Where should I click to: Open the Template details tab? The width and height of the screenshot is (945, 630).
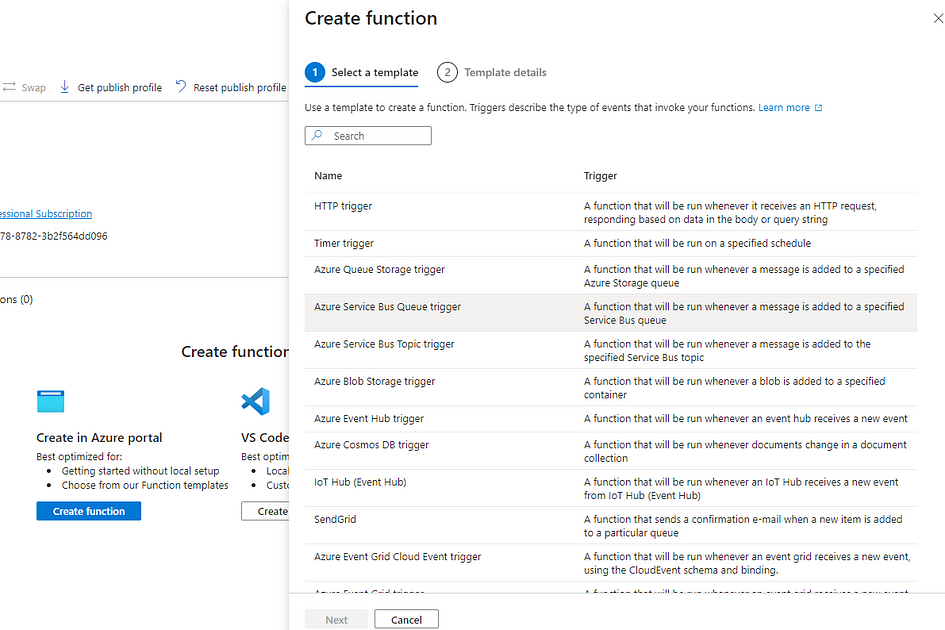(x=492, y=73)
